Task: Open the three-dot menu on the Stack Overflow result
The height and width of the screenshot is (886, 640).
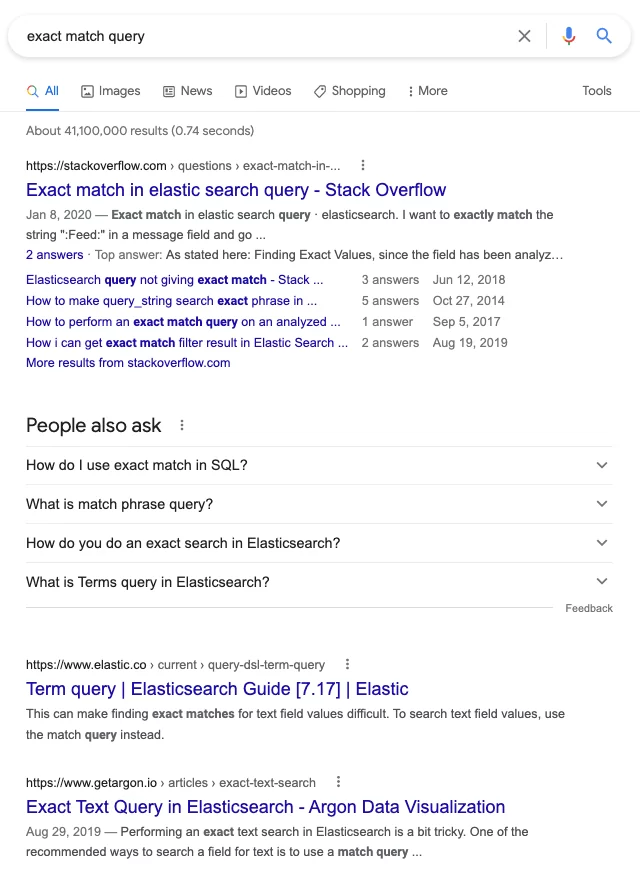Action: pyautogui.click(x=362, y=165)
